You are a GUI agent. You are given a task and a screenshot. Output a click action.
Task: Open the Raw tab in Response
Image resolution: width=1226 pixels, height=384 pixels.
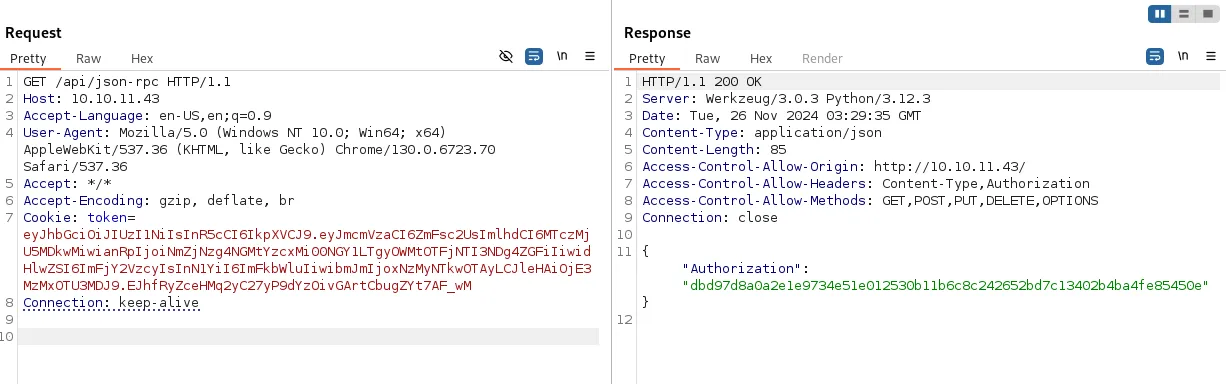[x=708, y=59]
